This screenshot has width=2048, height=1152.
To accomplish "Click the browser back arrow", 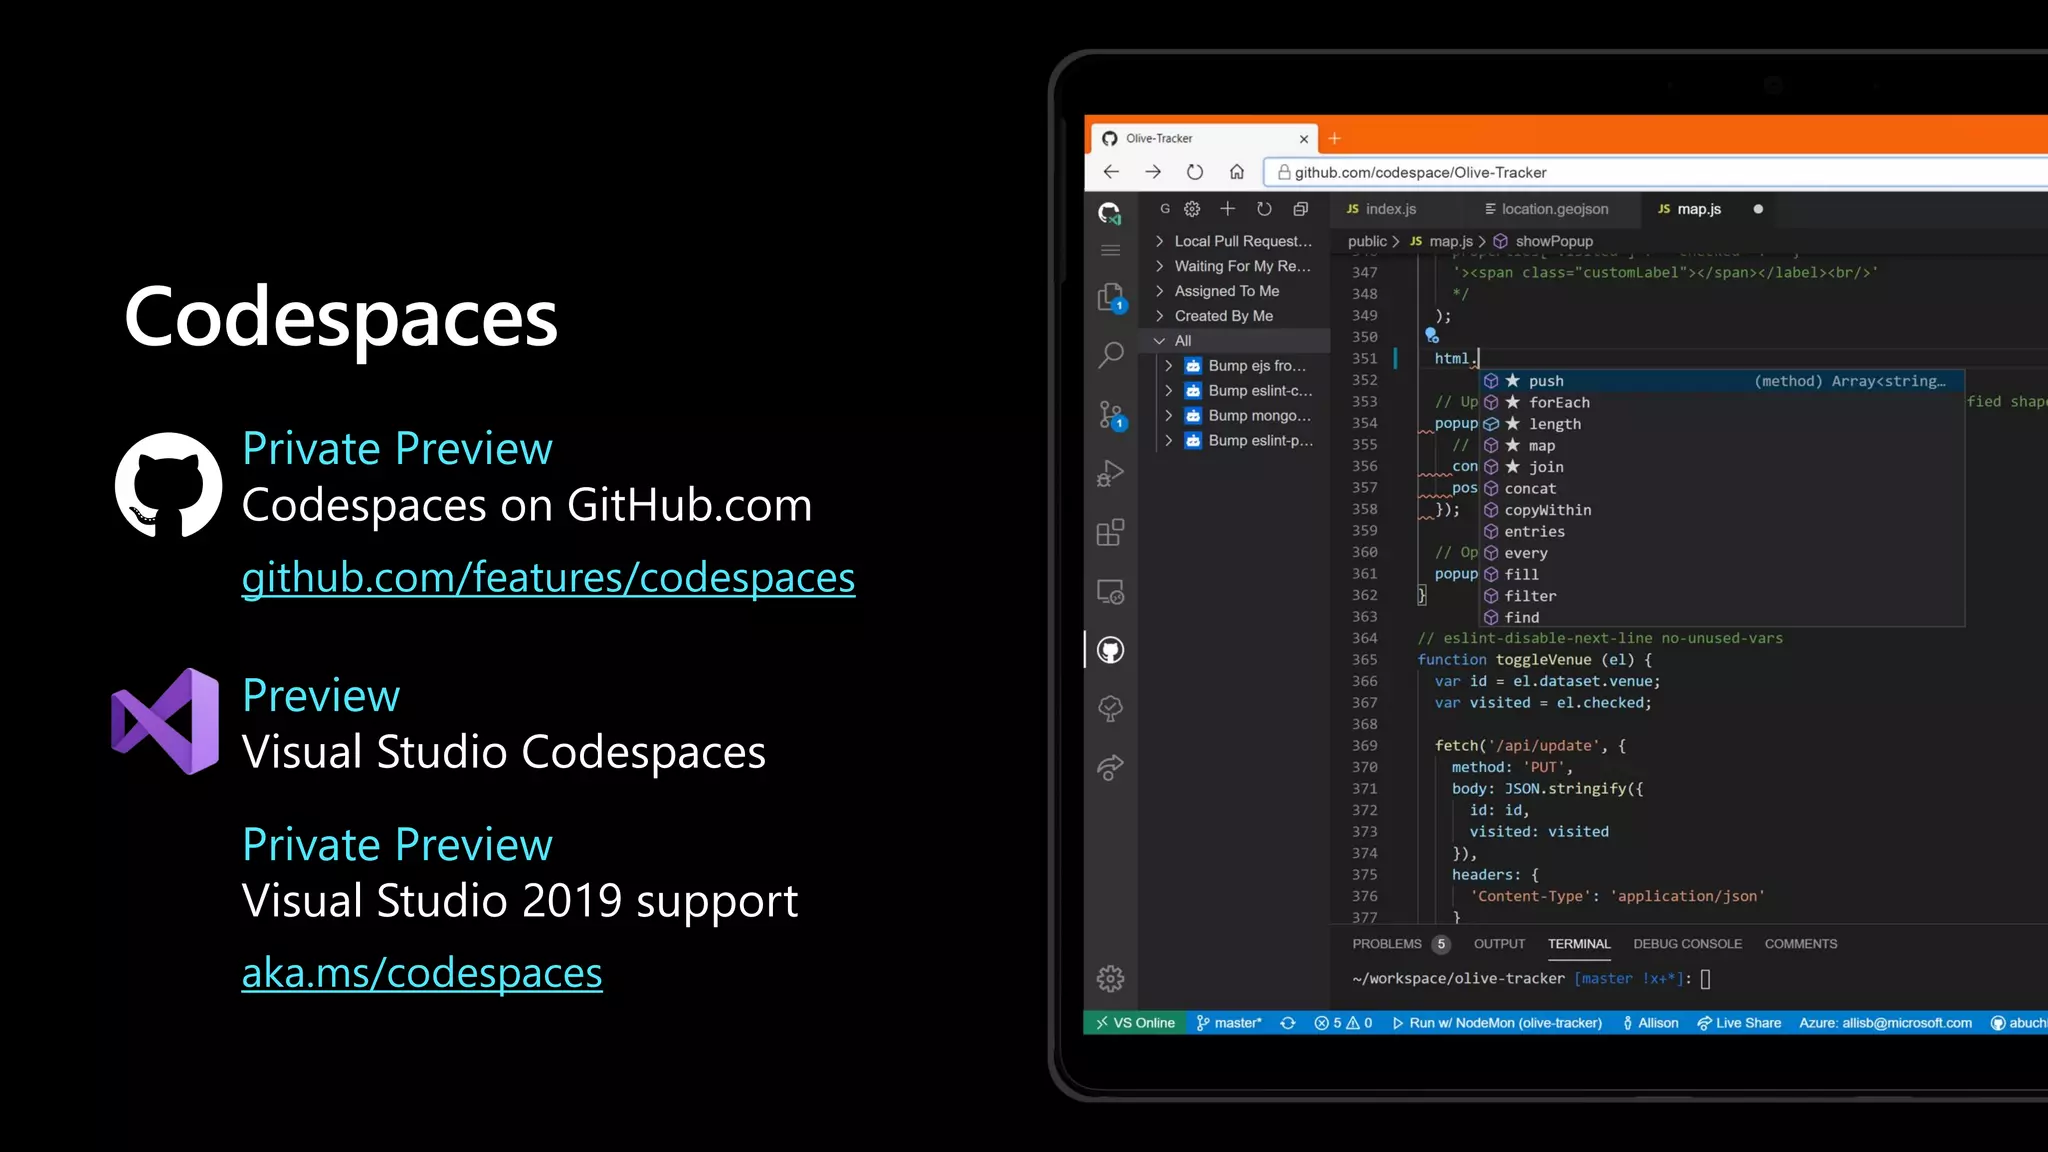I will coord(1111,172).
